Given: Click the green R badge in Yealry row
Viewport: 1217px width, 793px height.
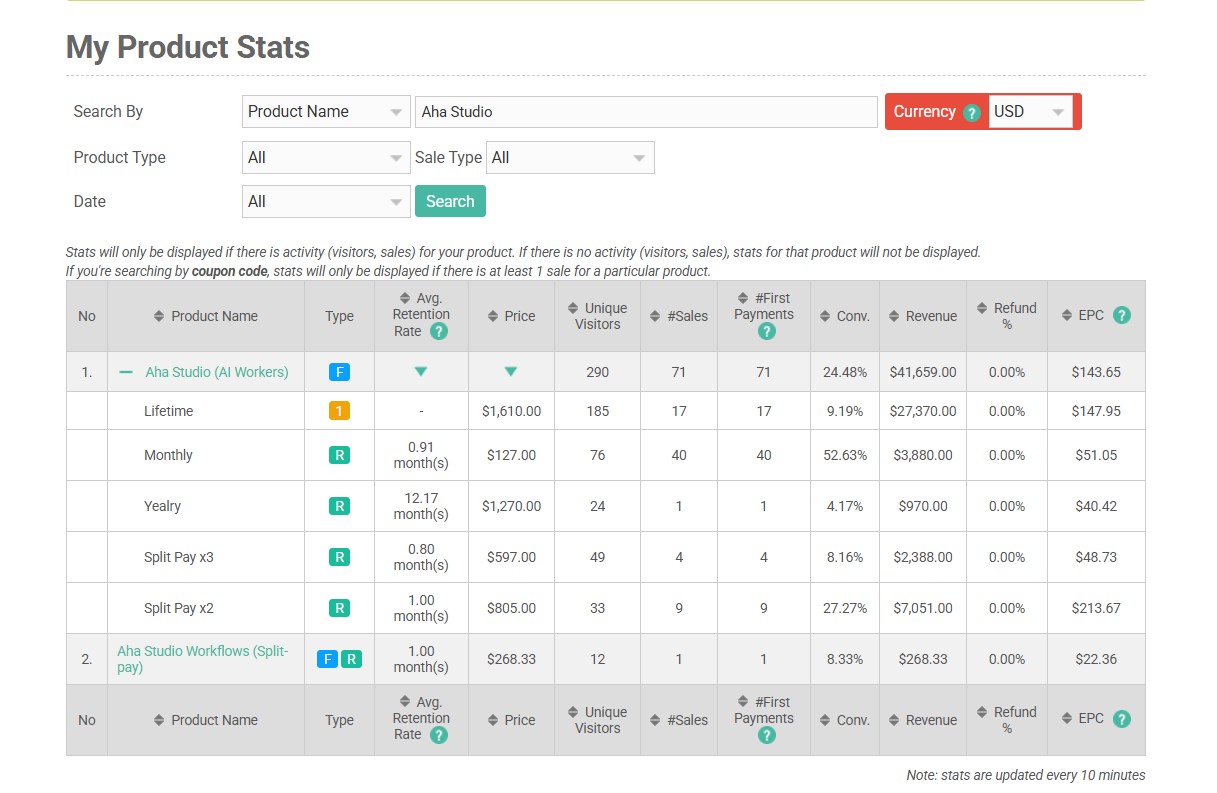Looking at the screenshot, I should pos(339,506).
